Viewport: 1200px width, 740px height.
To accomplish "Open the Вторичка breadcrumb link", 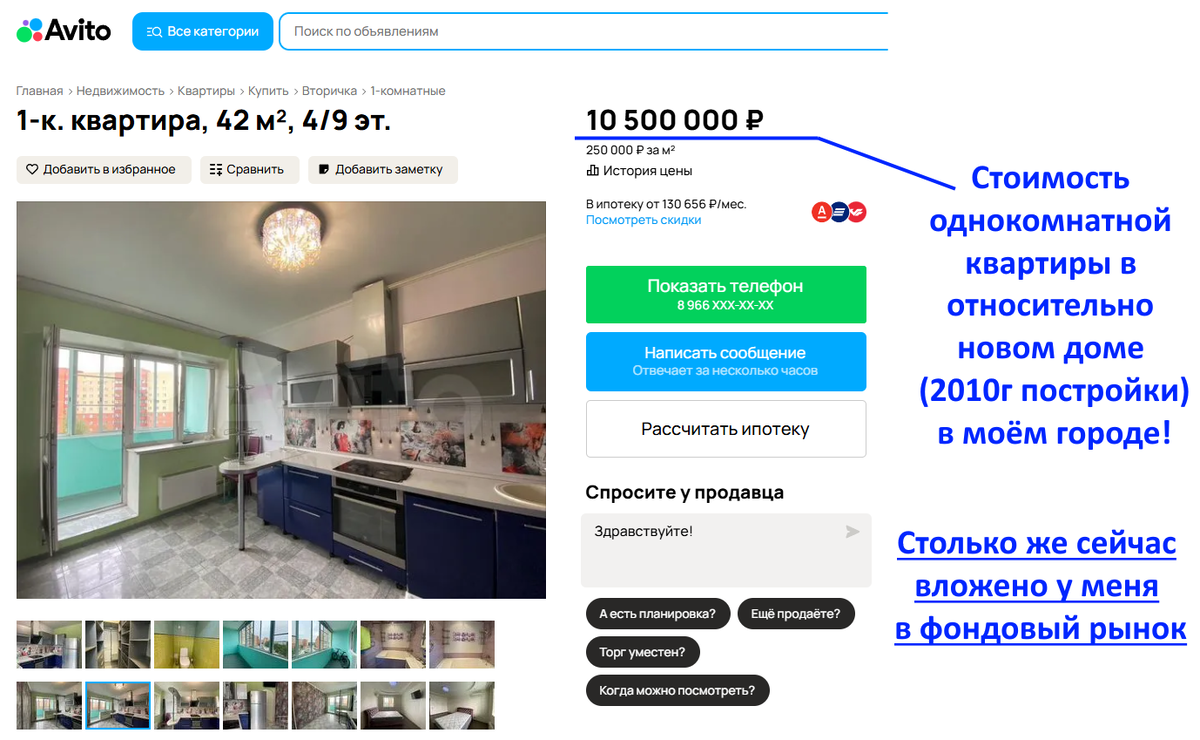I will point(329,91).
